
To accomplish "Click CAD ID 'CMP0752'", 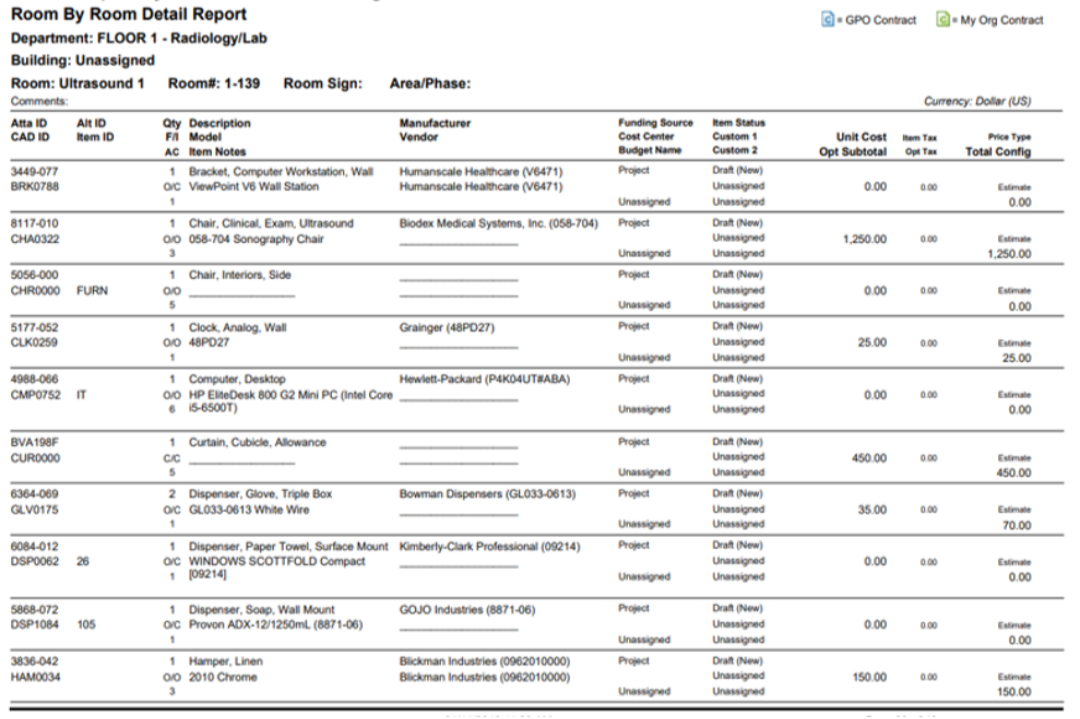I will [35, 395].
